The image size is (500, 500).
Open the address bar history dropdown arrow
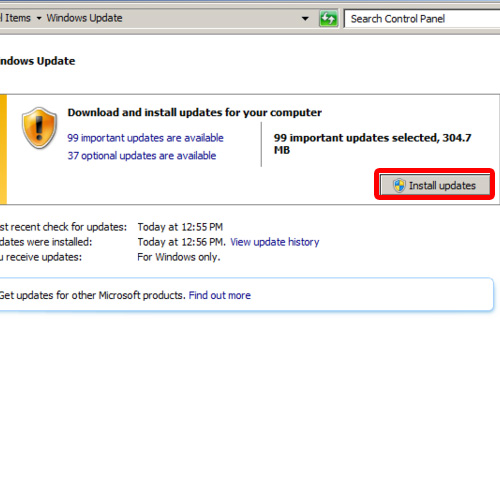305,18
